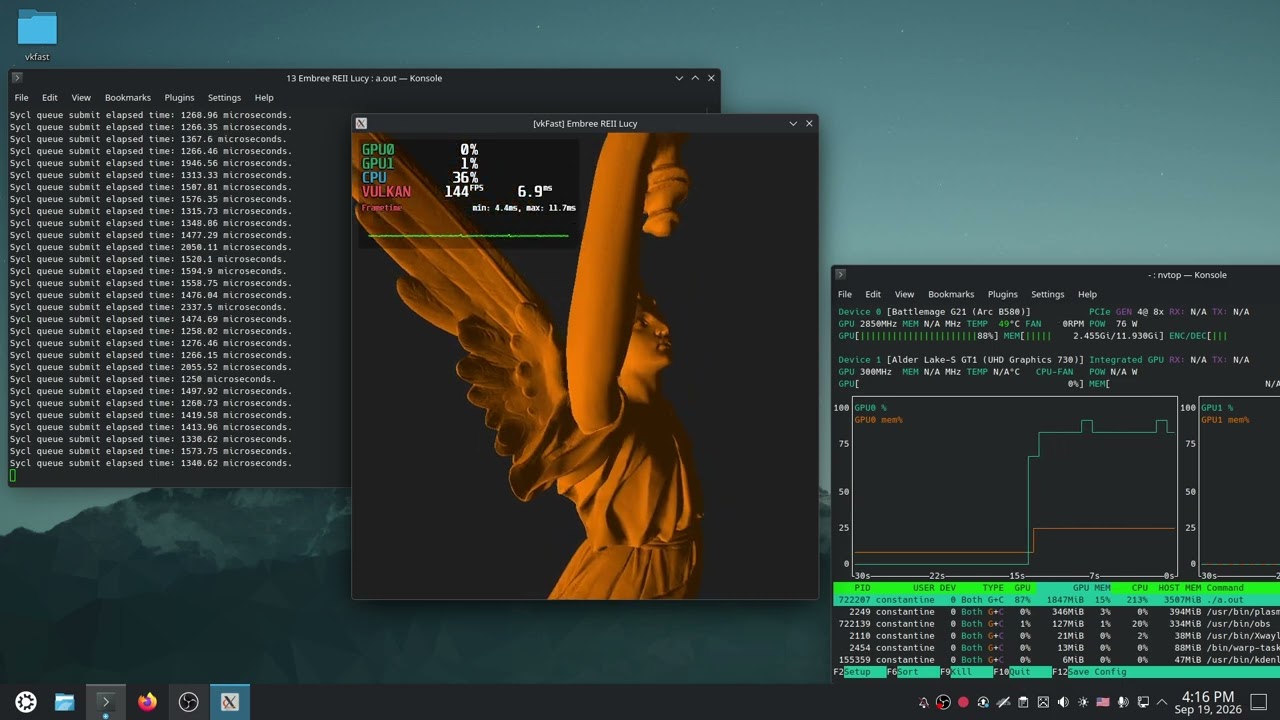
Task: Show hidden system tray icons
Action: click(1163, 702)
